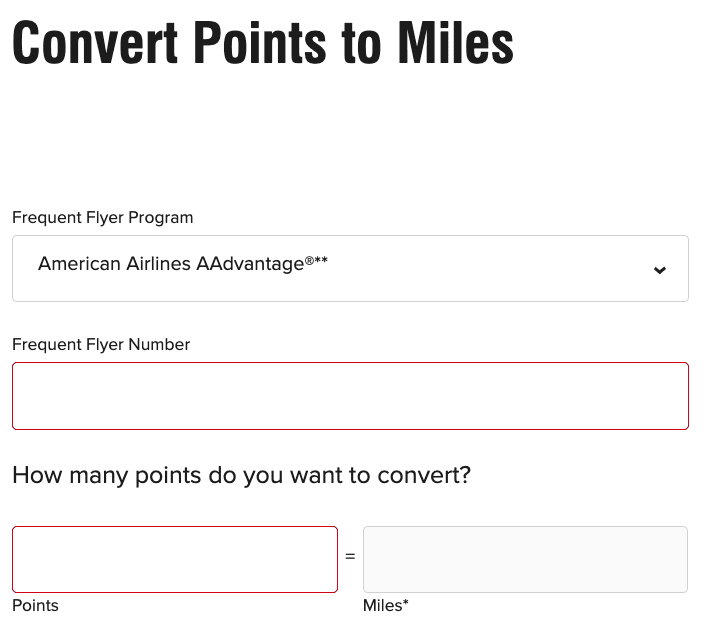Click the chevron arrow in program dropdown
The image size is (706, 636).
coord(659,270)
